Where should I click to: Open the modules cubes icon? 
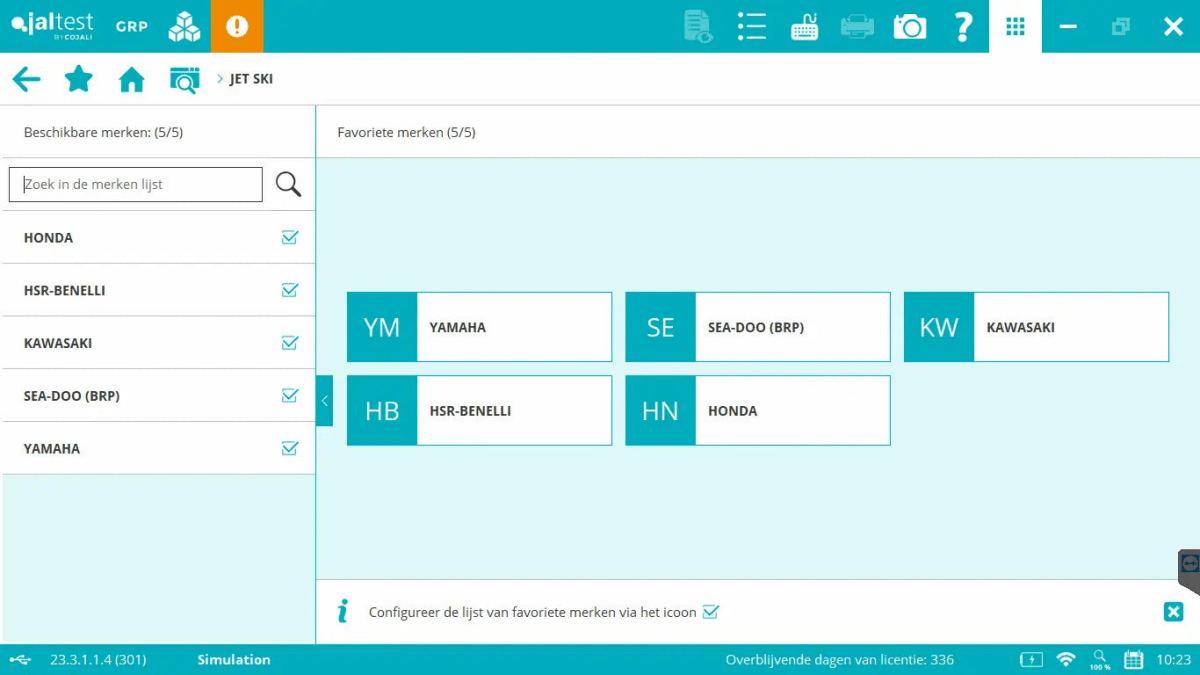(184, 26)
